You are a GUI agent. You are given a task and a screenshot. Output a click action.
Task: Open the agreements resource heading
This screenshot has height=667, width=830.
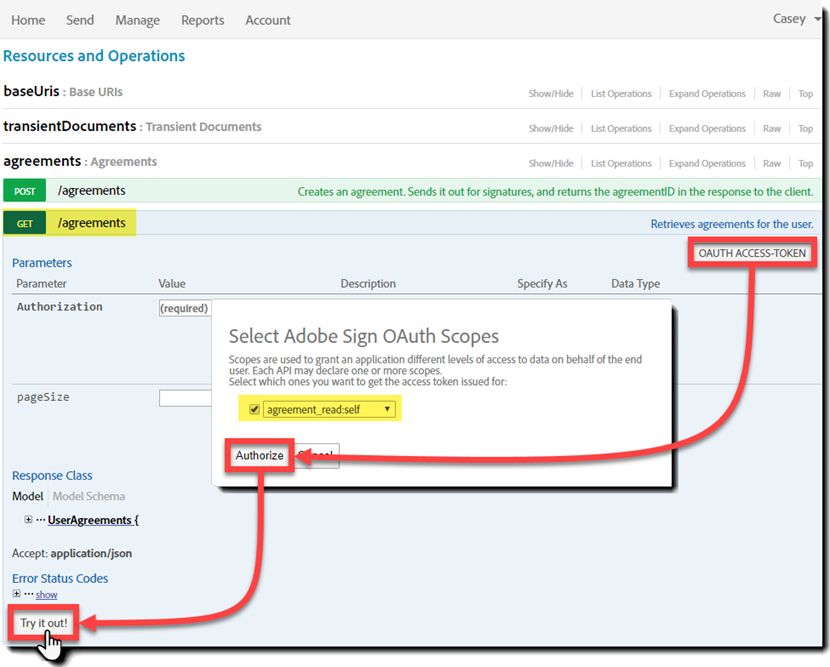coord(42,161)
